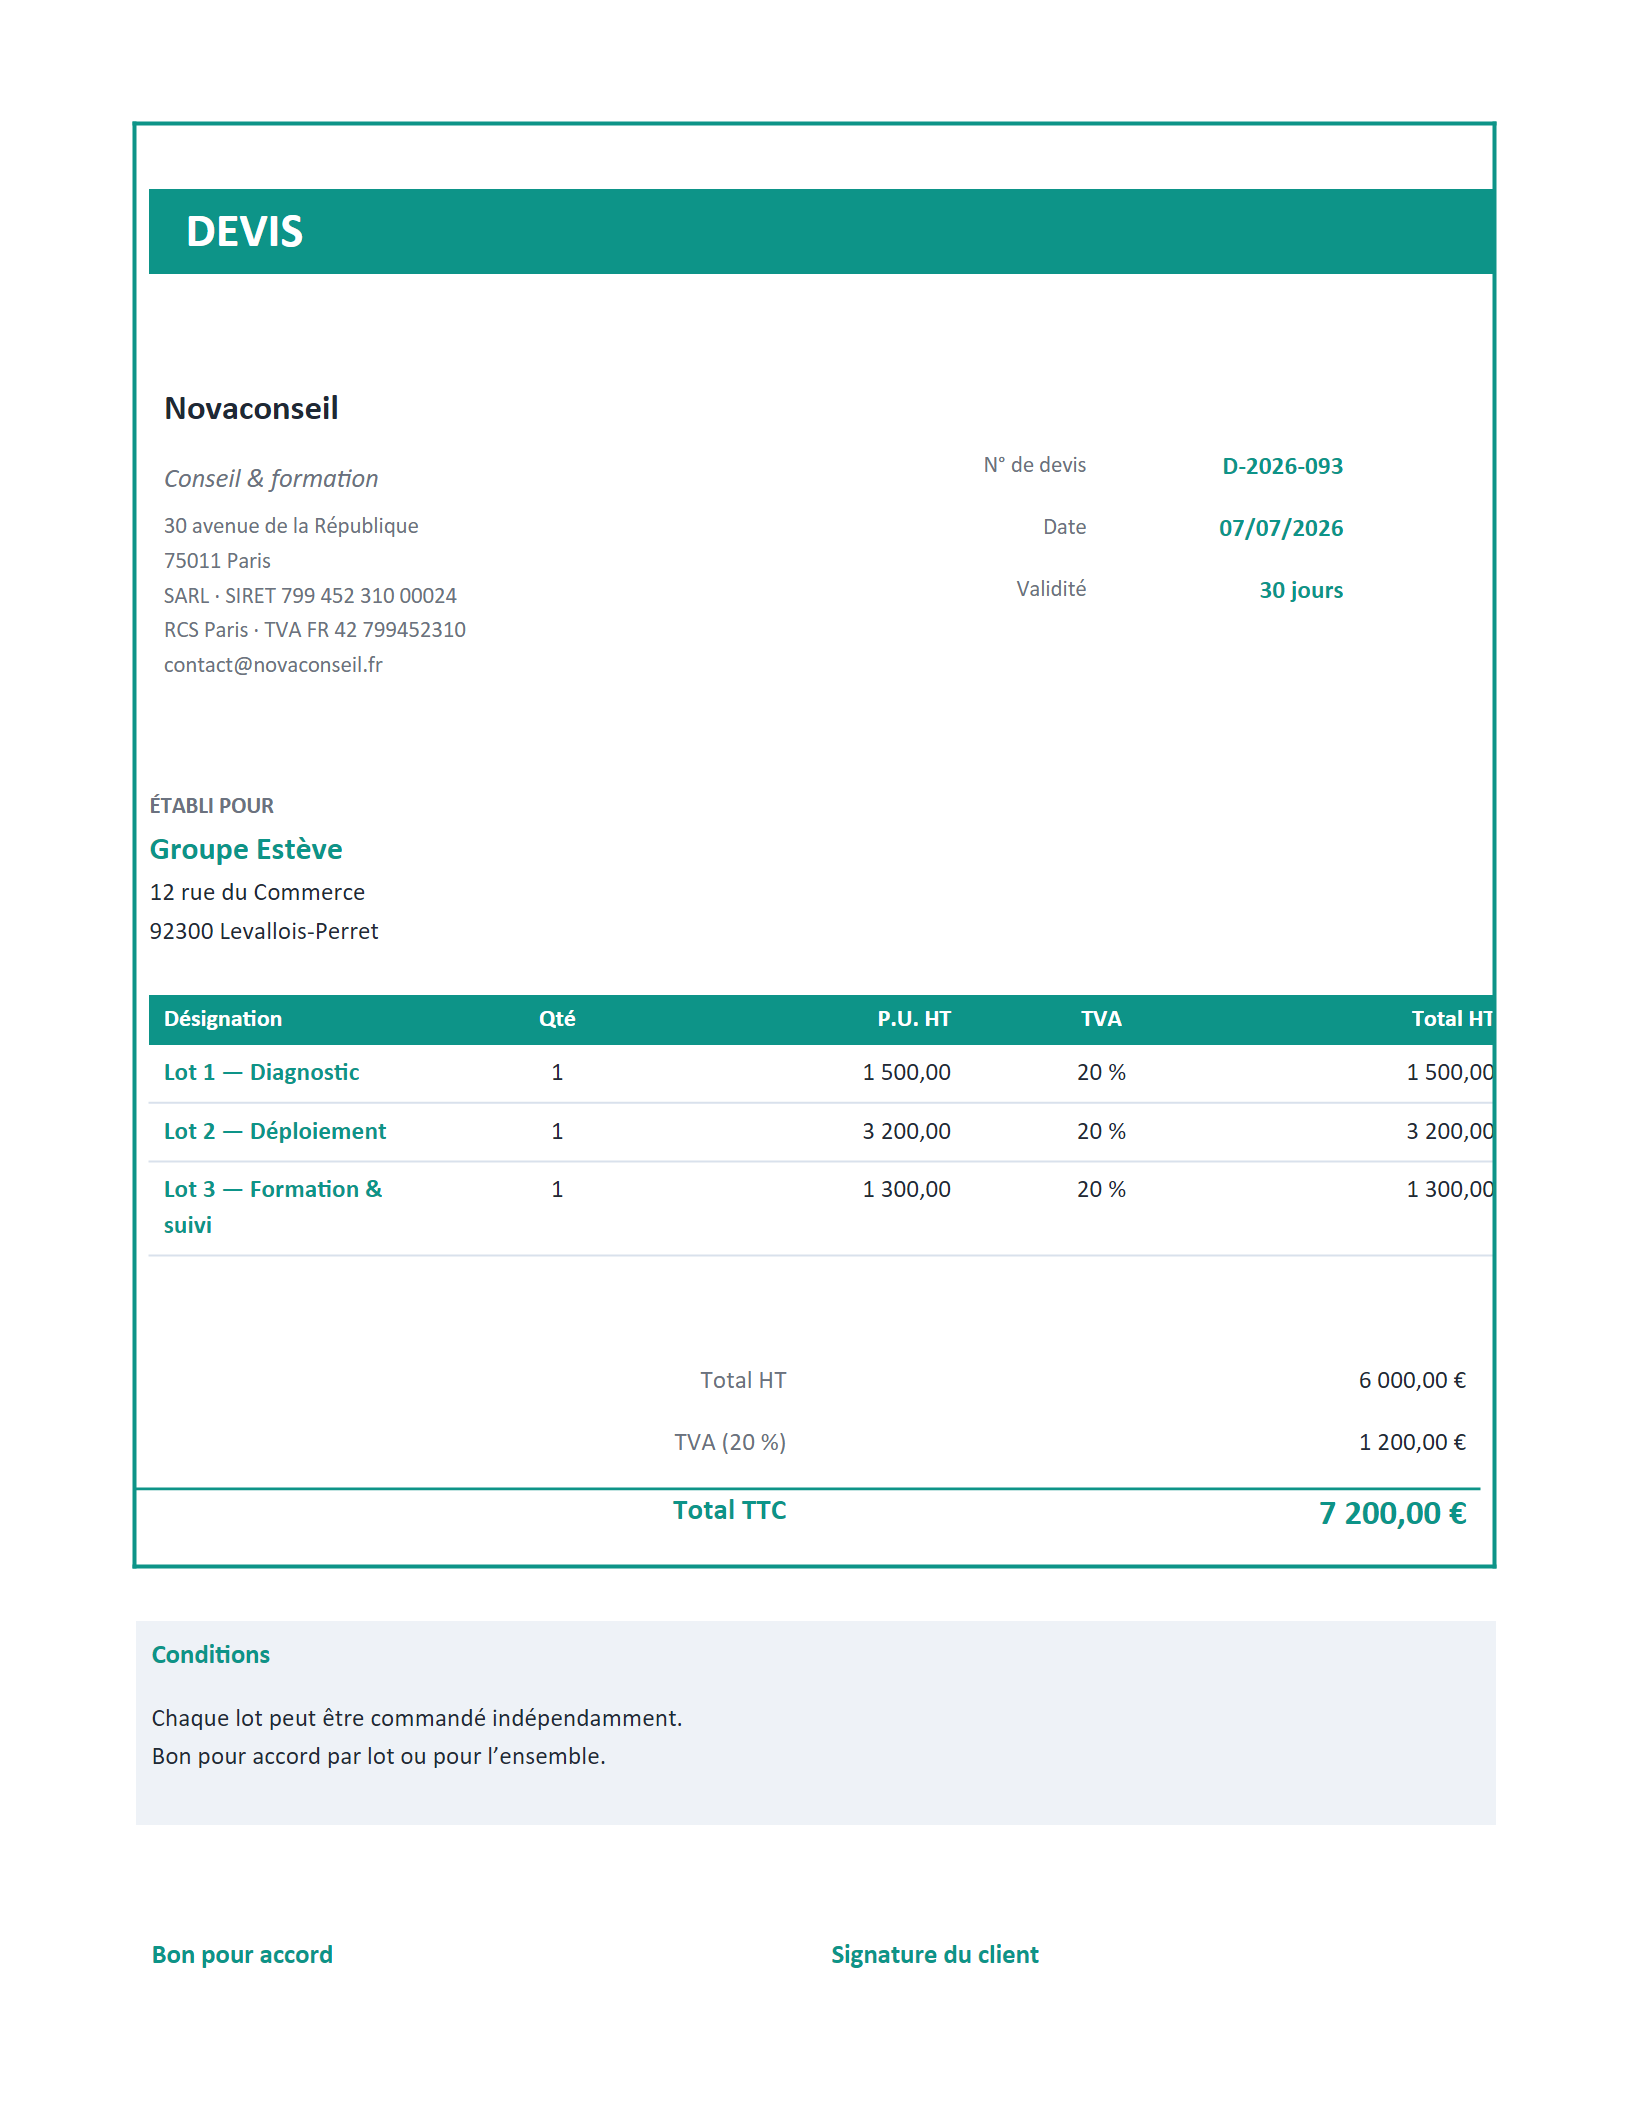This screenshot has height=2113, width=1633.
Task: Click the "Signature du client" heading
Action: [935, 1956]
